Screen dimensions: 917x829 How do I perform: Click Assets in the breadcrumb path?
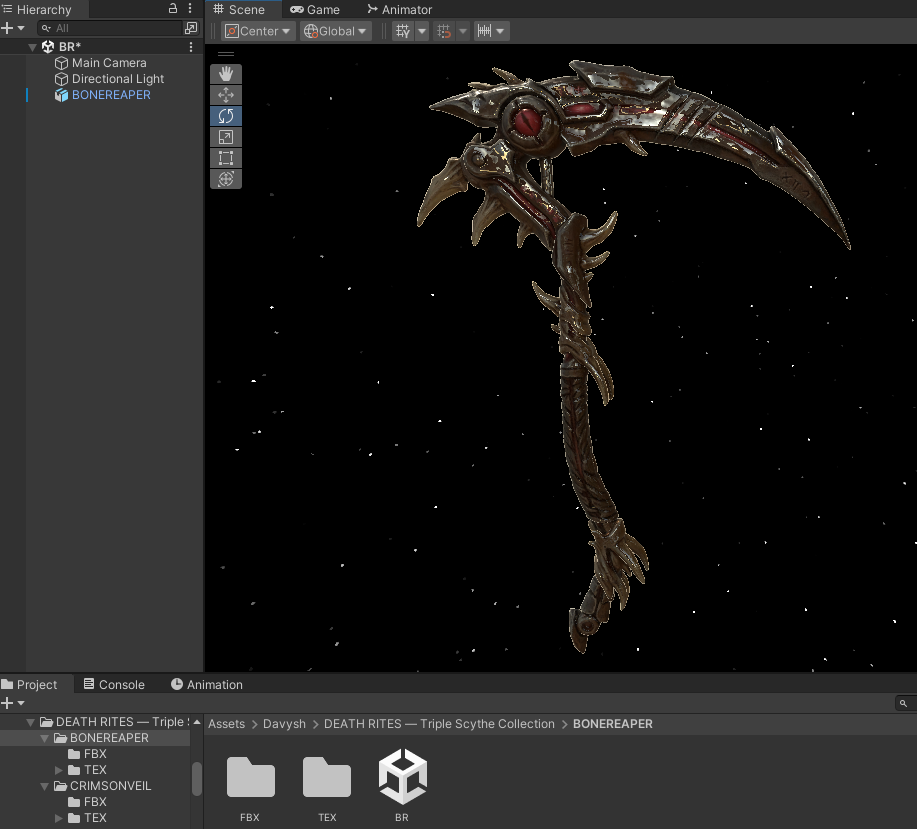click(x=226, y=724)
